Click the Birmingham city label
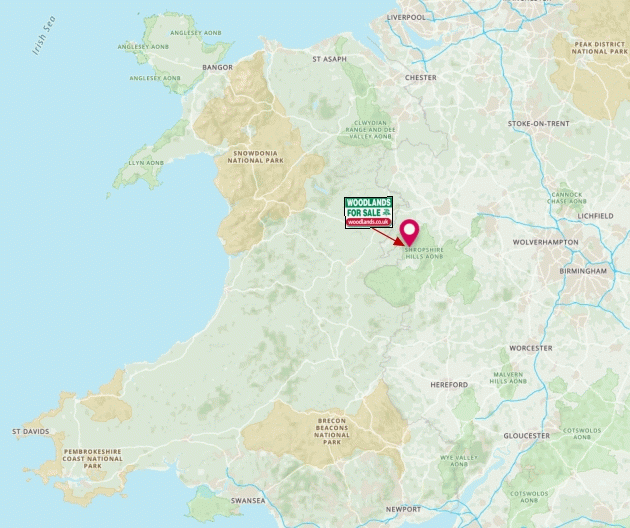This screenshot has height=528, width=630. [583, 271]
